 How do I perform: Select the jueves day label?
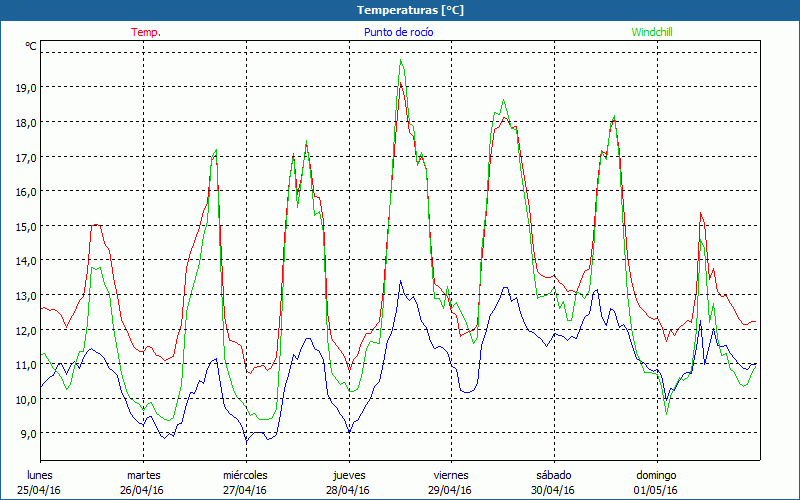click(348, 475)
